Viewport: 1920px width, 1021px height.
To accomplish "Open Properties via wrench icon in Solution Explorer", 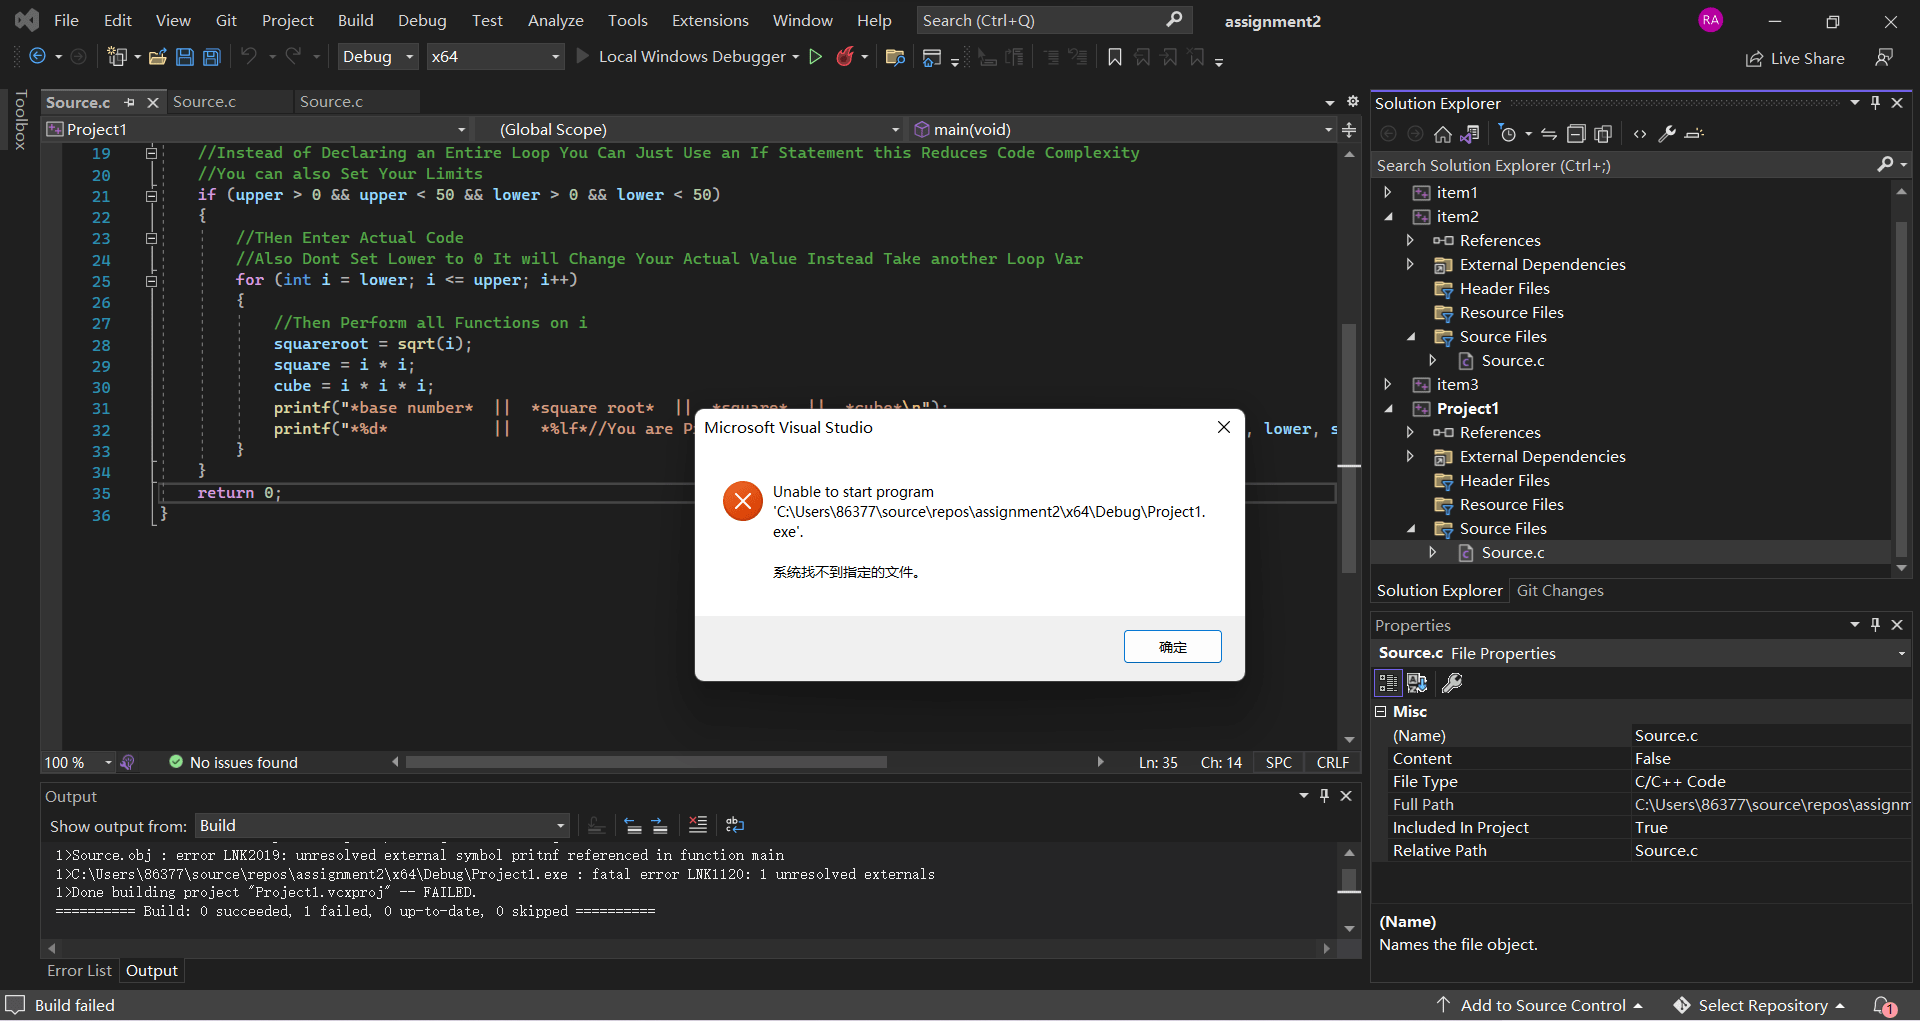I will point(1667,134).
